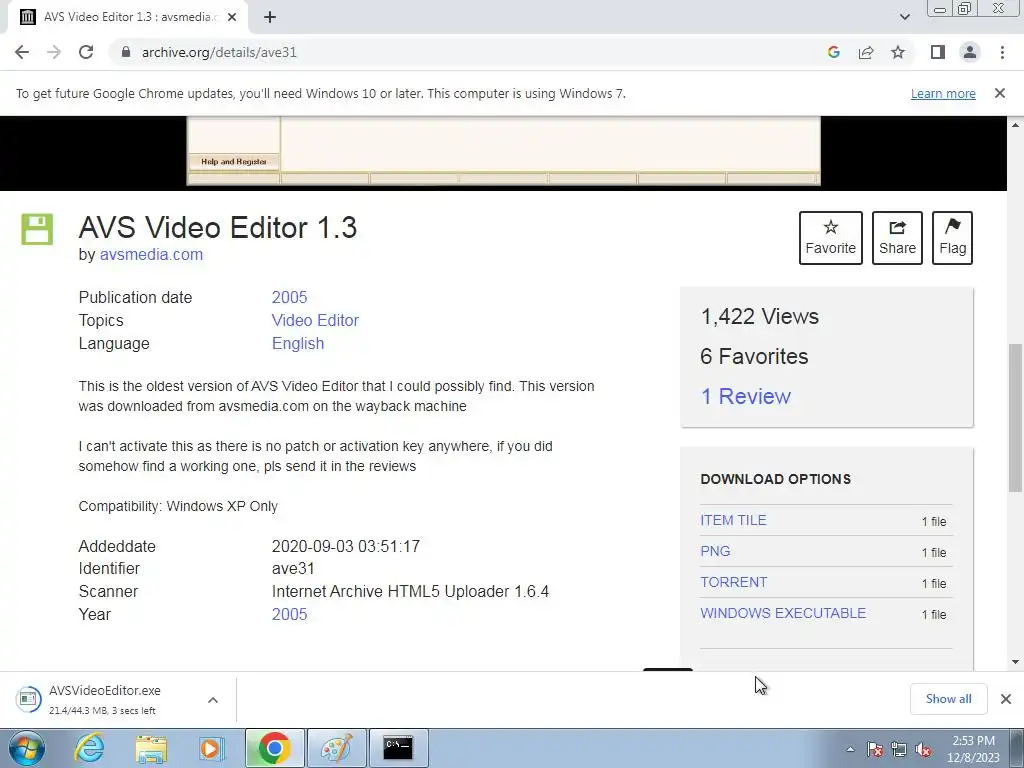Jump to the 1 Review link
Screen dimensions: 1024x768
pos(745,396)
